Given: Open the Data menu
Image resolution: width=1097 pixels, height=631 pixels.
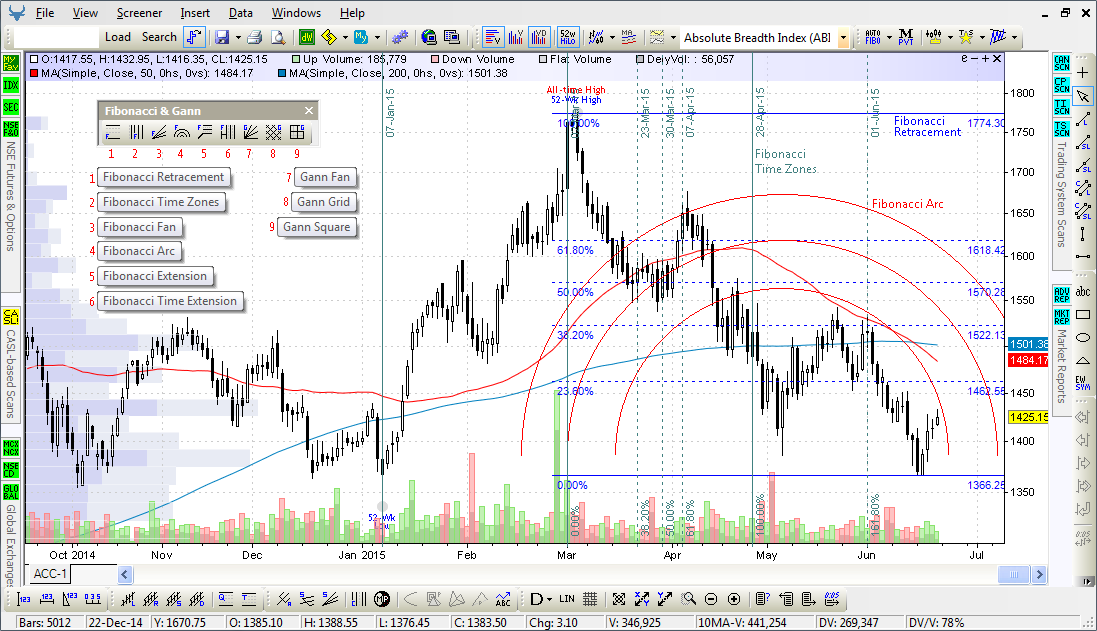Looking at the screenshot, I should pos(241,13).
